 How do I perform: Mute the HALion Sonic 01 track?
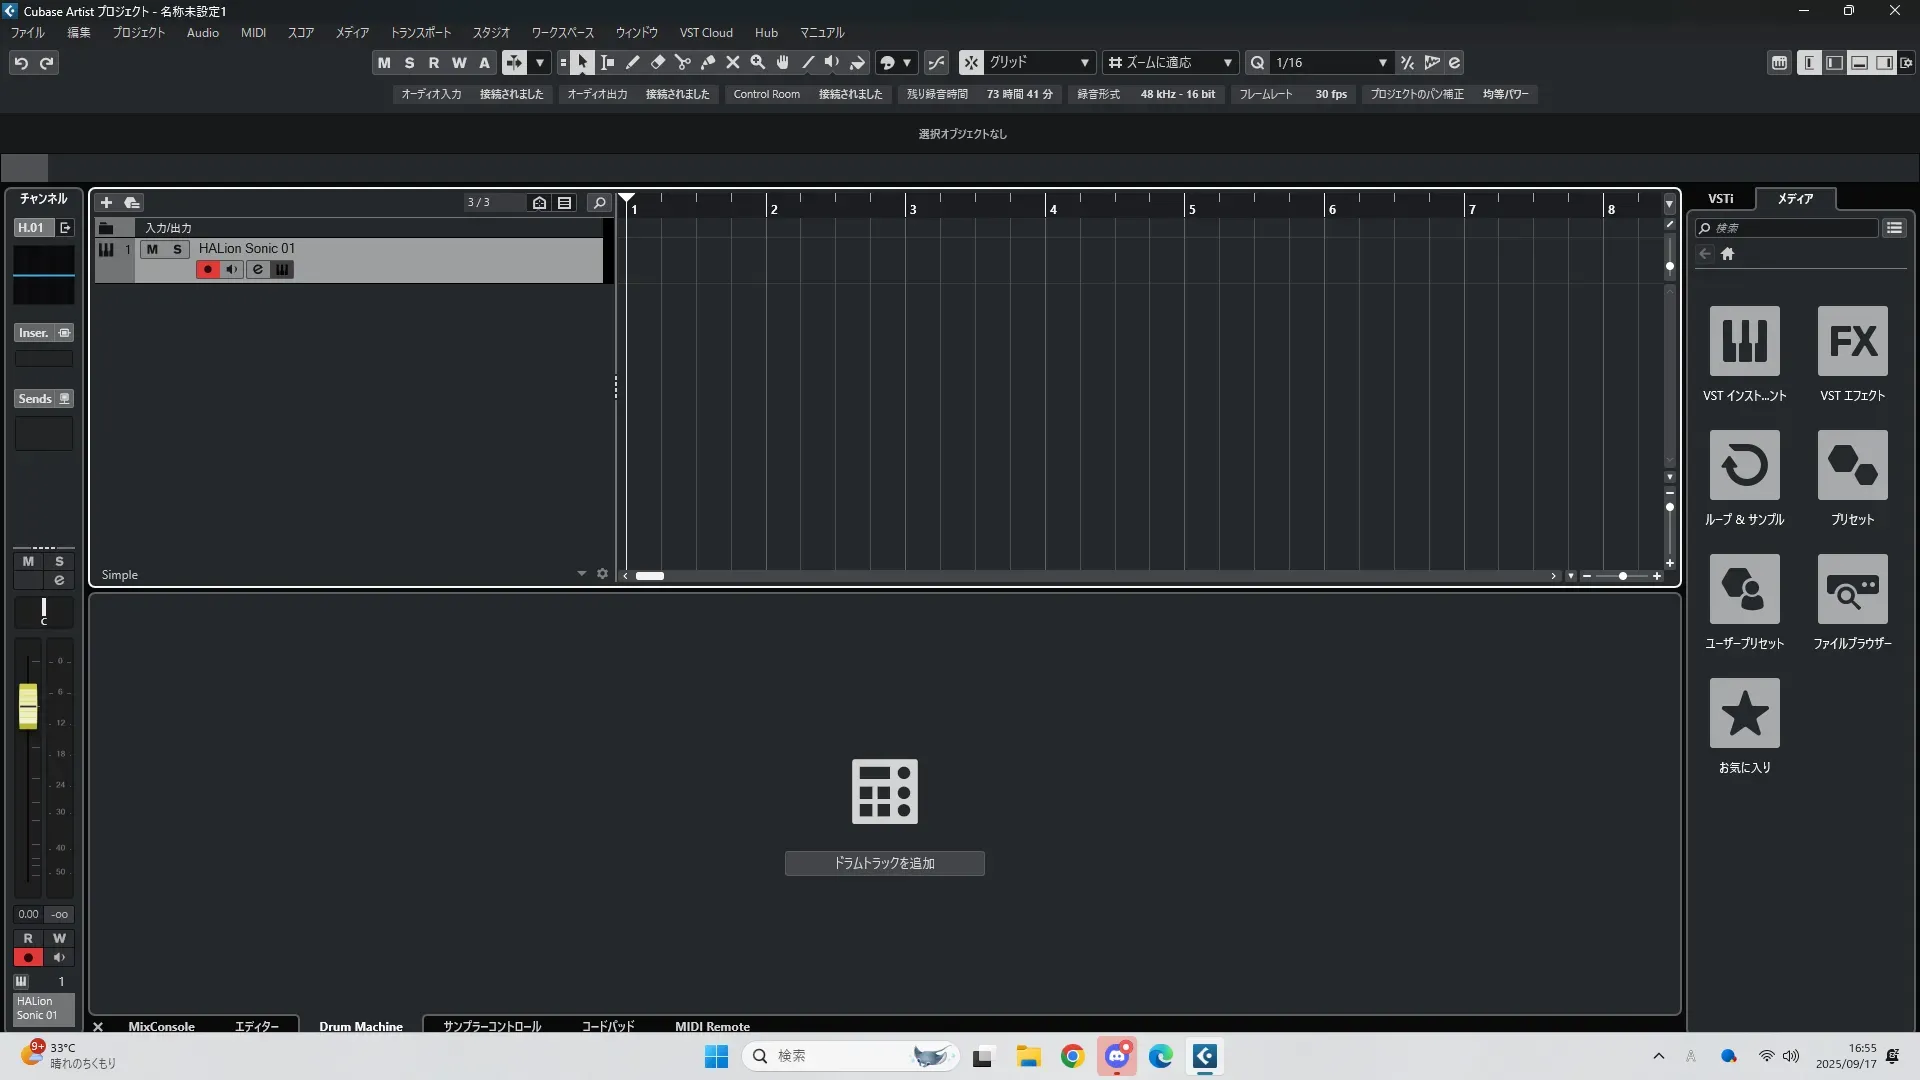coord(152,249)
